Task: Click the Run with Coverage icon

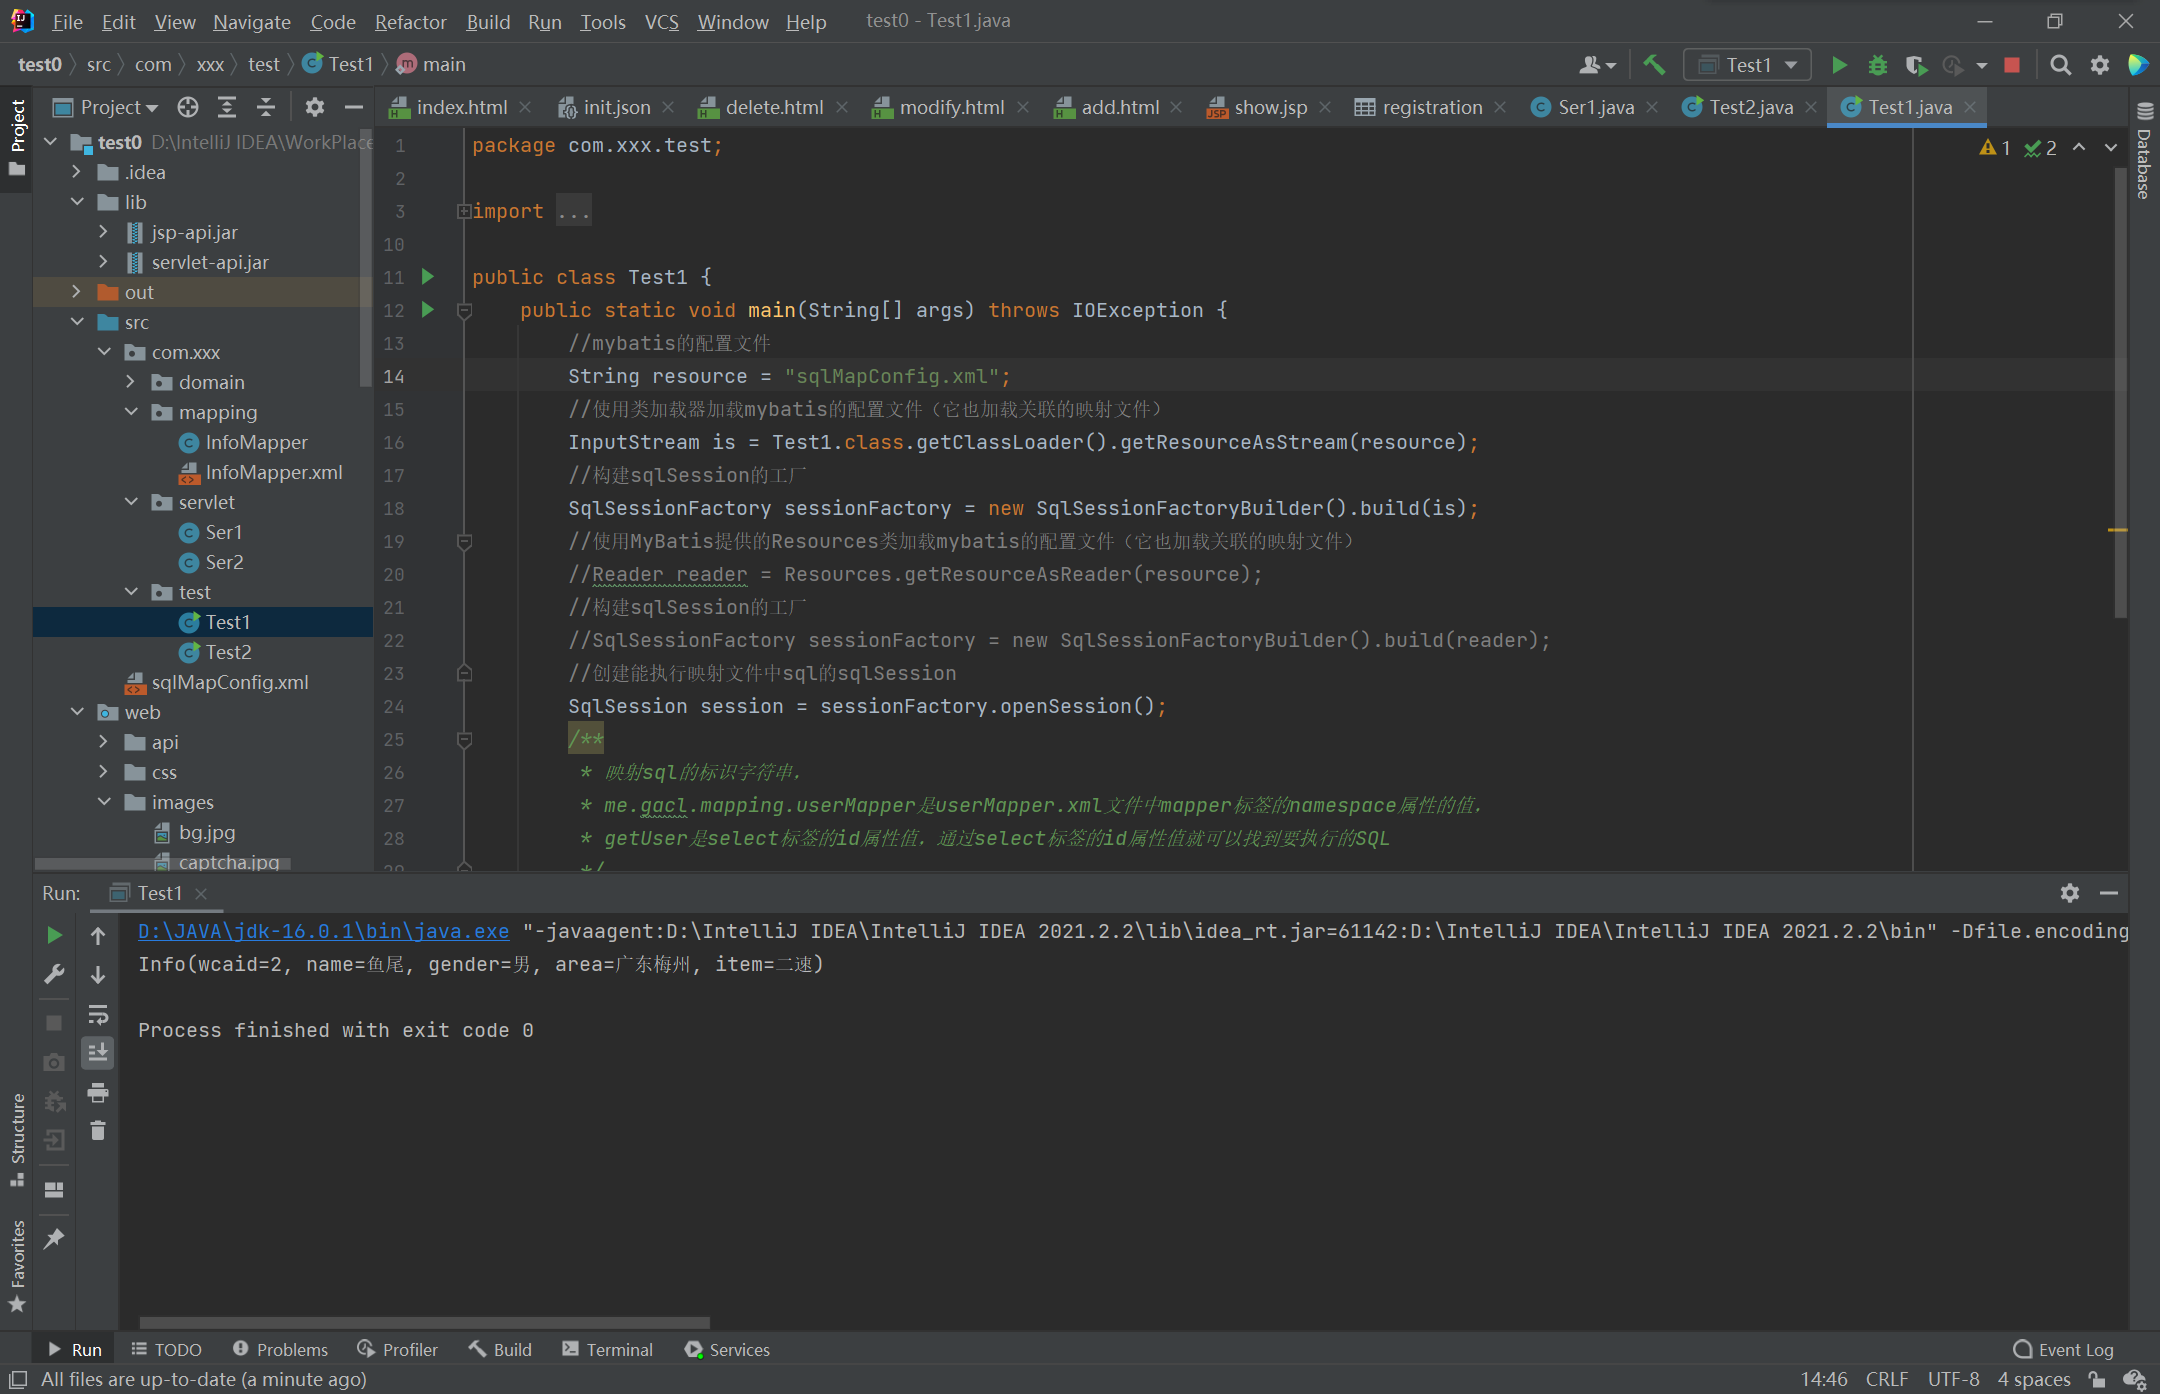Action: (x=1915, y=65)
